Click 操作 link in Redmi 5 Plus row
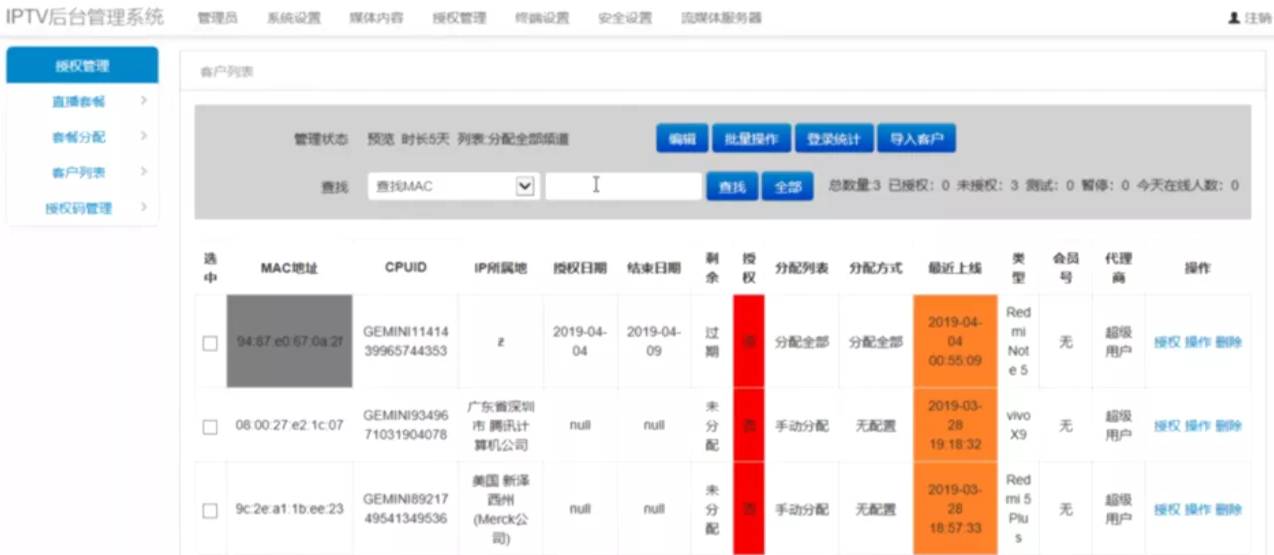Image resolution: width=1274 pixels, height=555 pixels. point(1198,510)
